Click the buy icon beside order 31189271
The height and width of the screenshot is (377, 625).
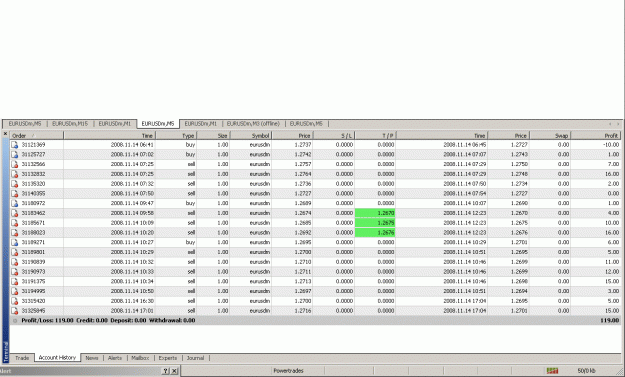15,242
